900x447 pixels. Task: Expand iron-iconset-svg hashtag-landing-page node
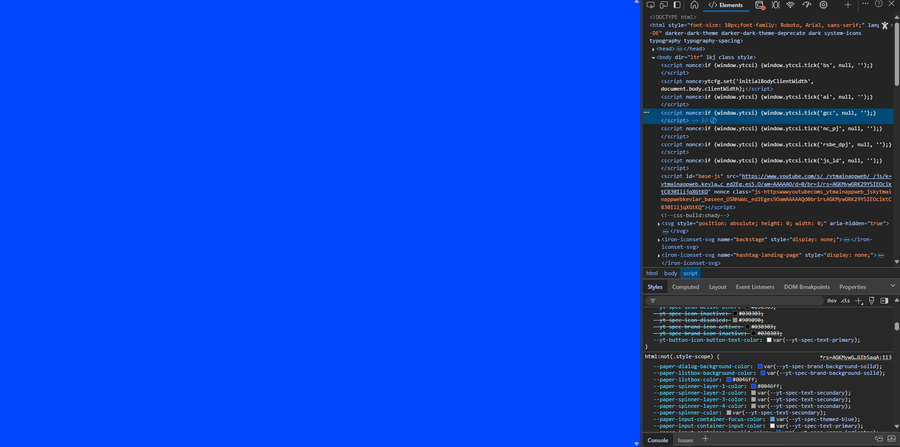click(x=659, y=255)
